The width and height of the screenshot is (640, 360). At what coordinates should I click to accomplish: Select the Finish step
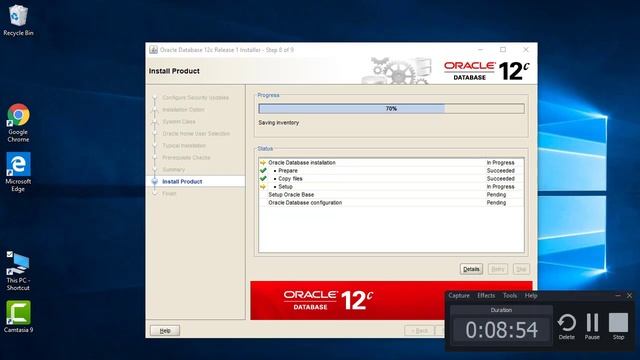tap(169, 193)
